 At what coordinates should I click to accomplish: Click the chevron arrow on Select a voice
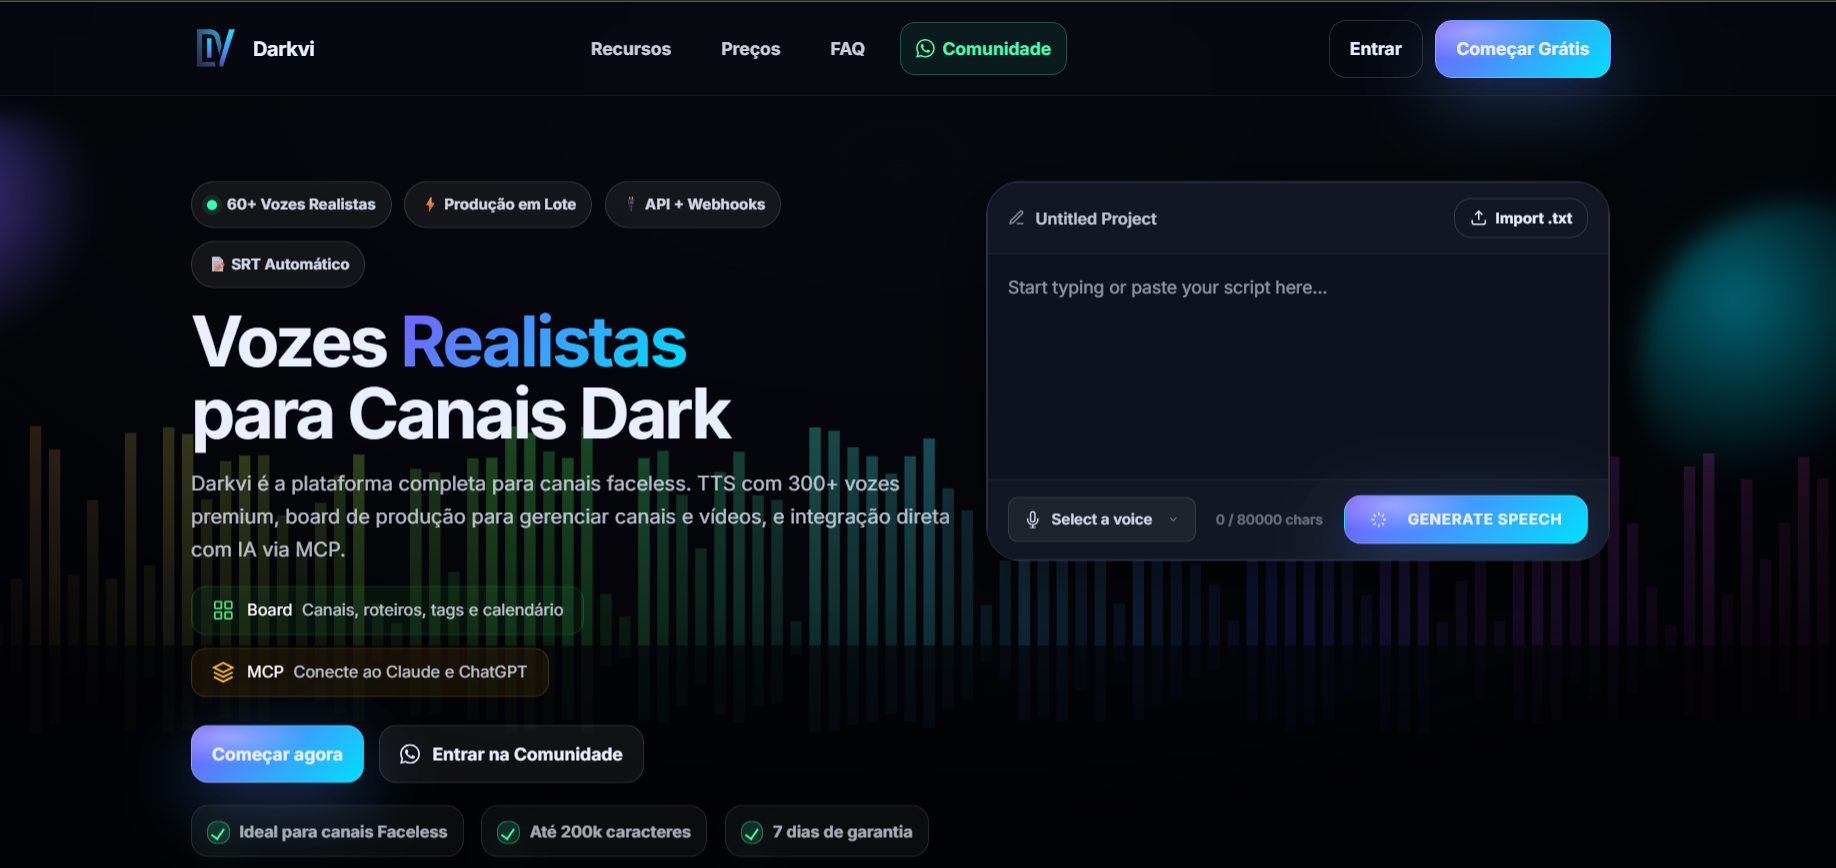[1173, 519]
